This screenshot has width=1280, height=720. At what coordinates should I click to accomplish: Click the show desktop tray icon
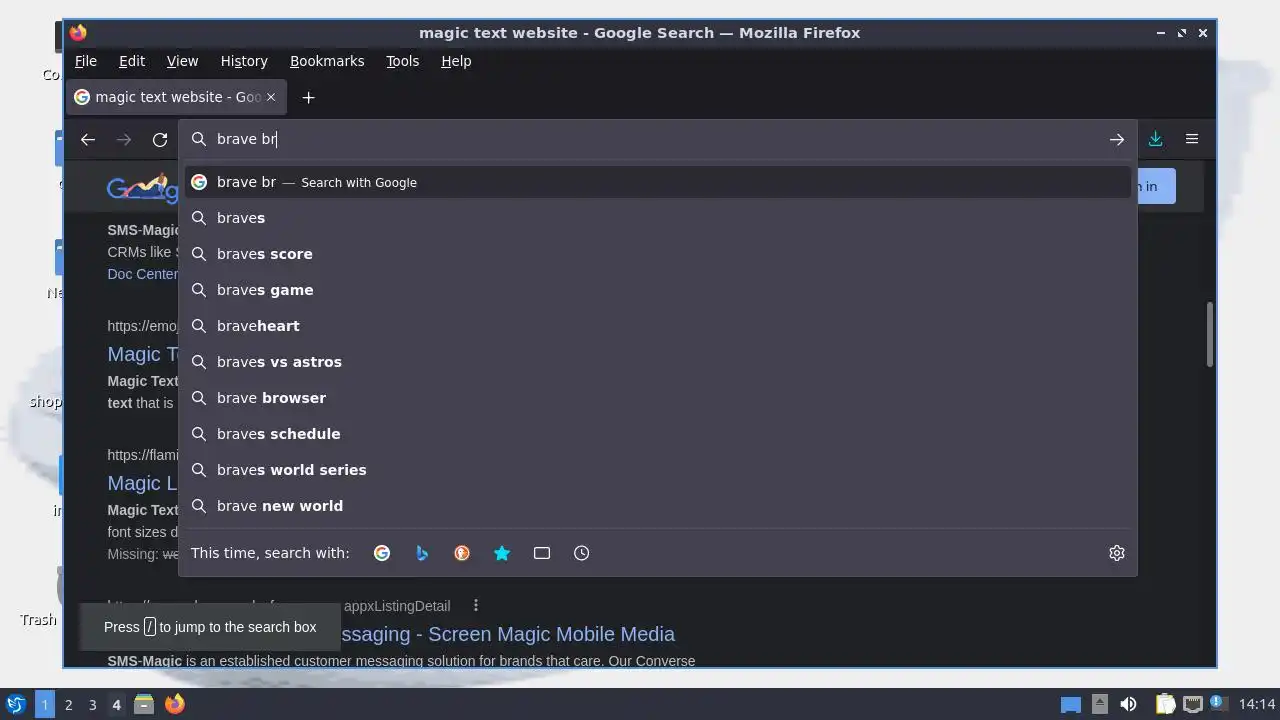coord(1071,705)
